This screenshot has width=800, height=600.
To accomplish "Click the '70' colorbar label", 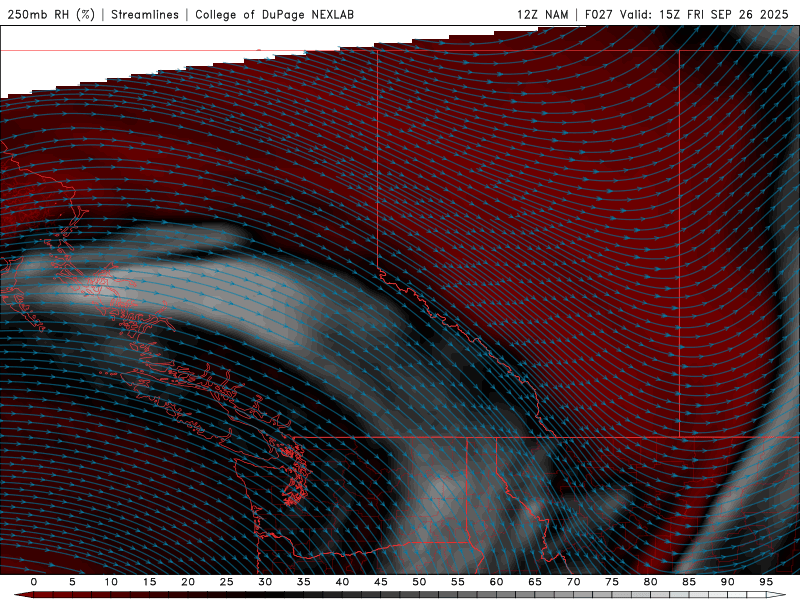I will tap(573, 582).
